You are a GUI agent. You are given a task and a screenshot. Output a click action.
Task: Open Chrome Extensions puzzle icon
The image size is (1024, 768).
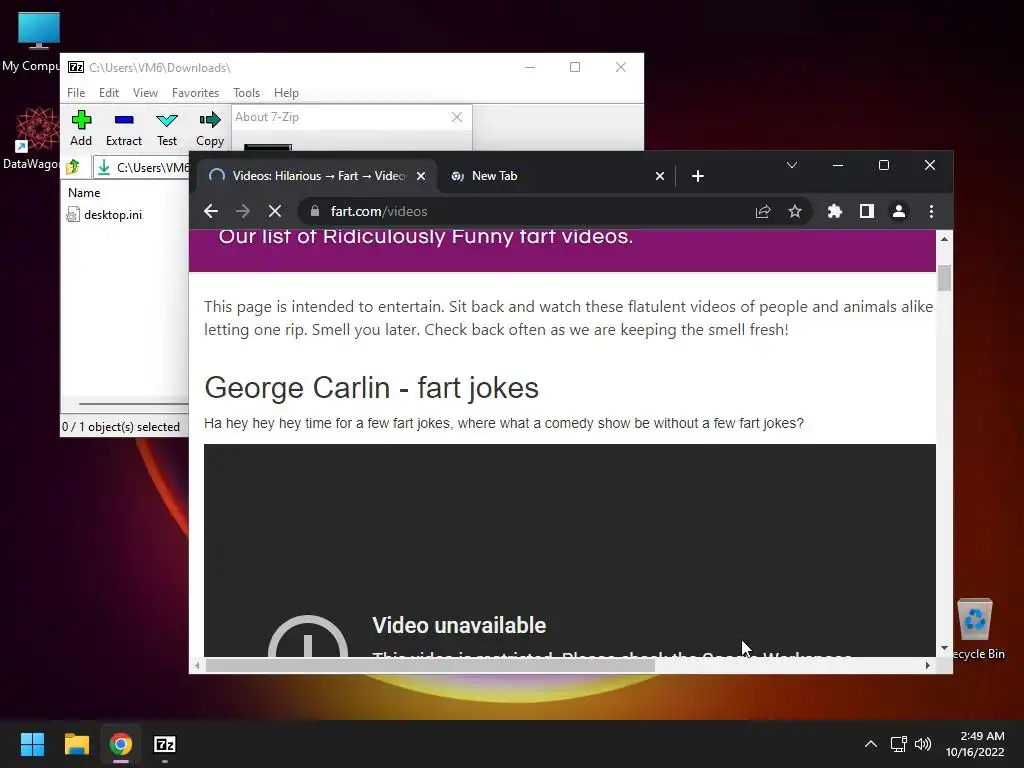pos(835,211)
